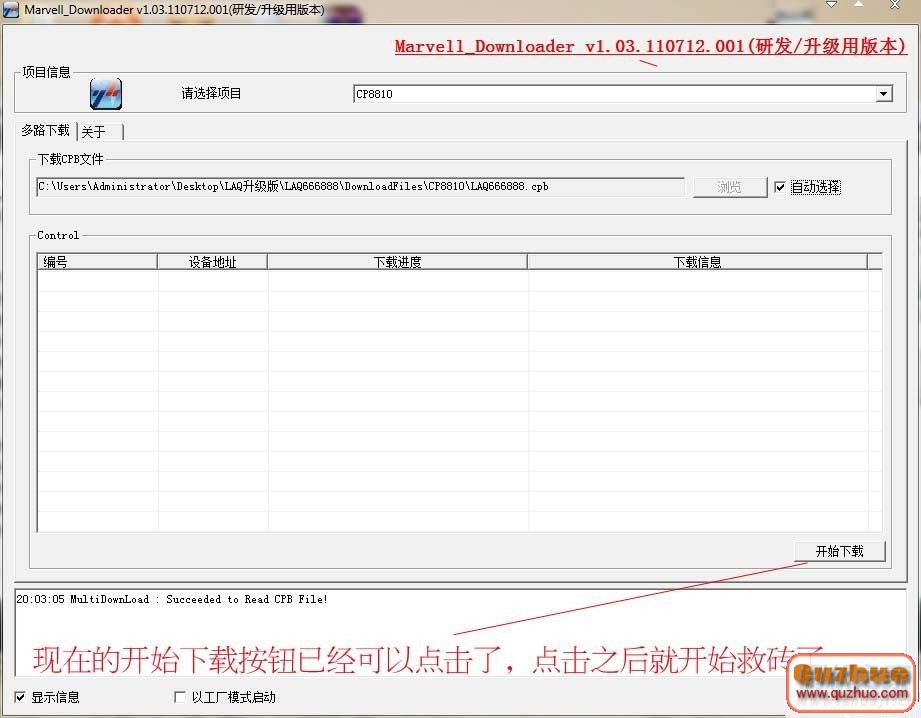Click the CPB file path field
921x718 pixels.
(360, 187)
